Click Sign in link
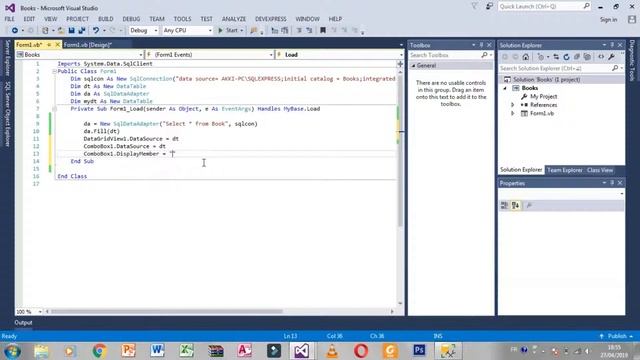This screenshot has height=360, width=640. pos(608,20)
